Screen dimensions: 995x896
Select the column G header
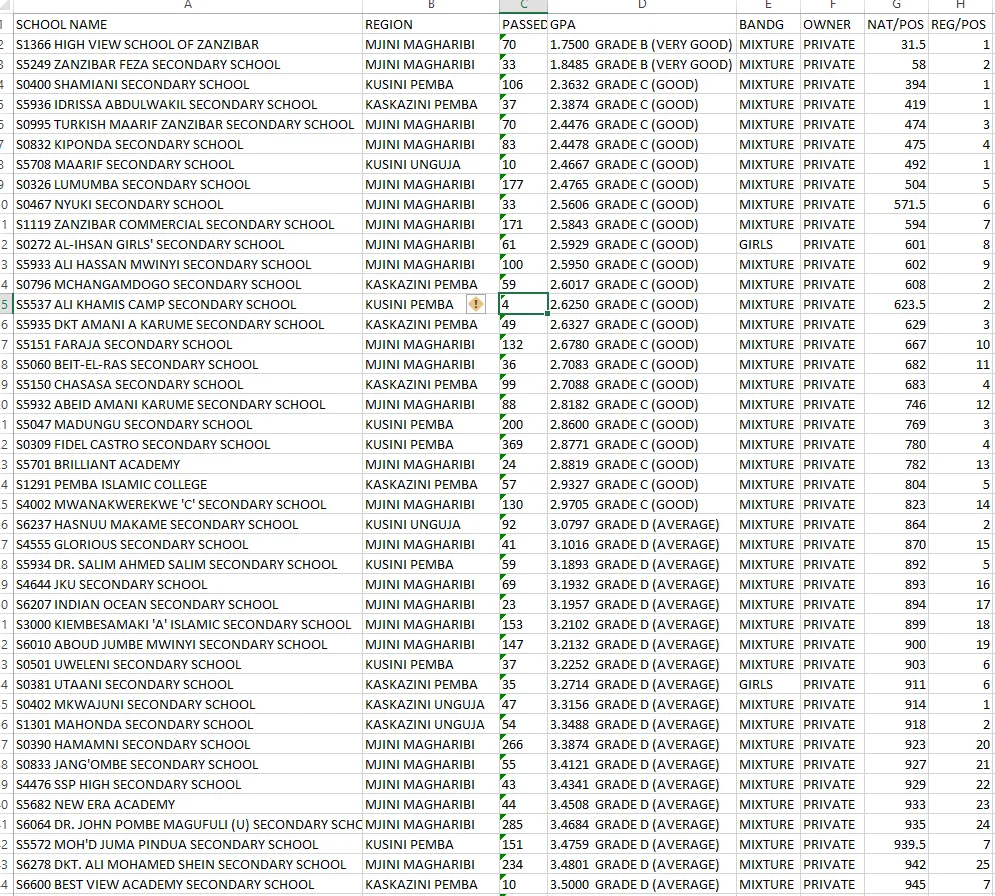tap(895, 5)
